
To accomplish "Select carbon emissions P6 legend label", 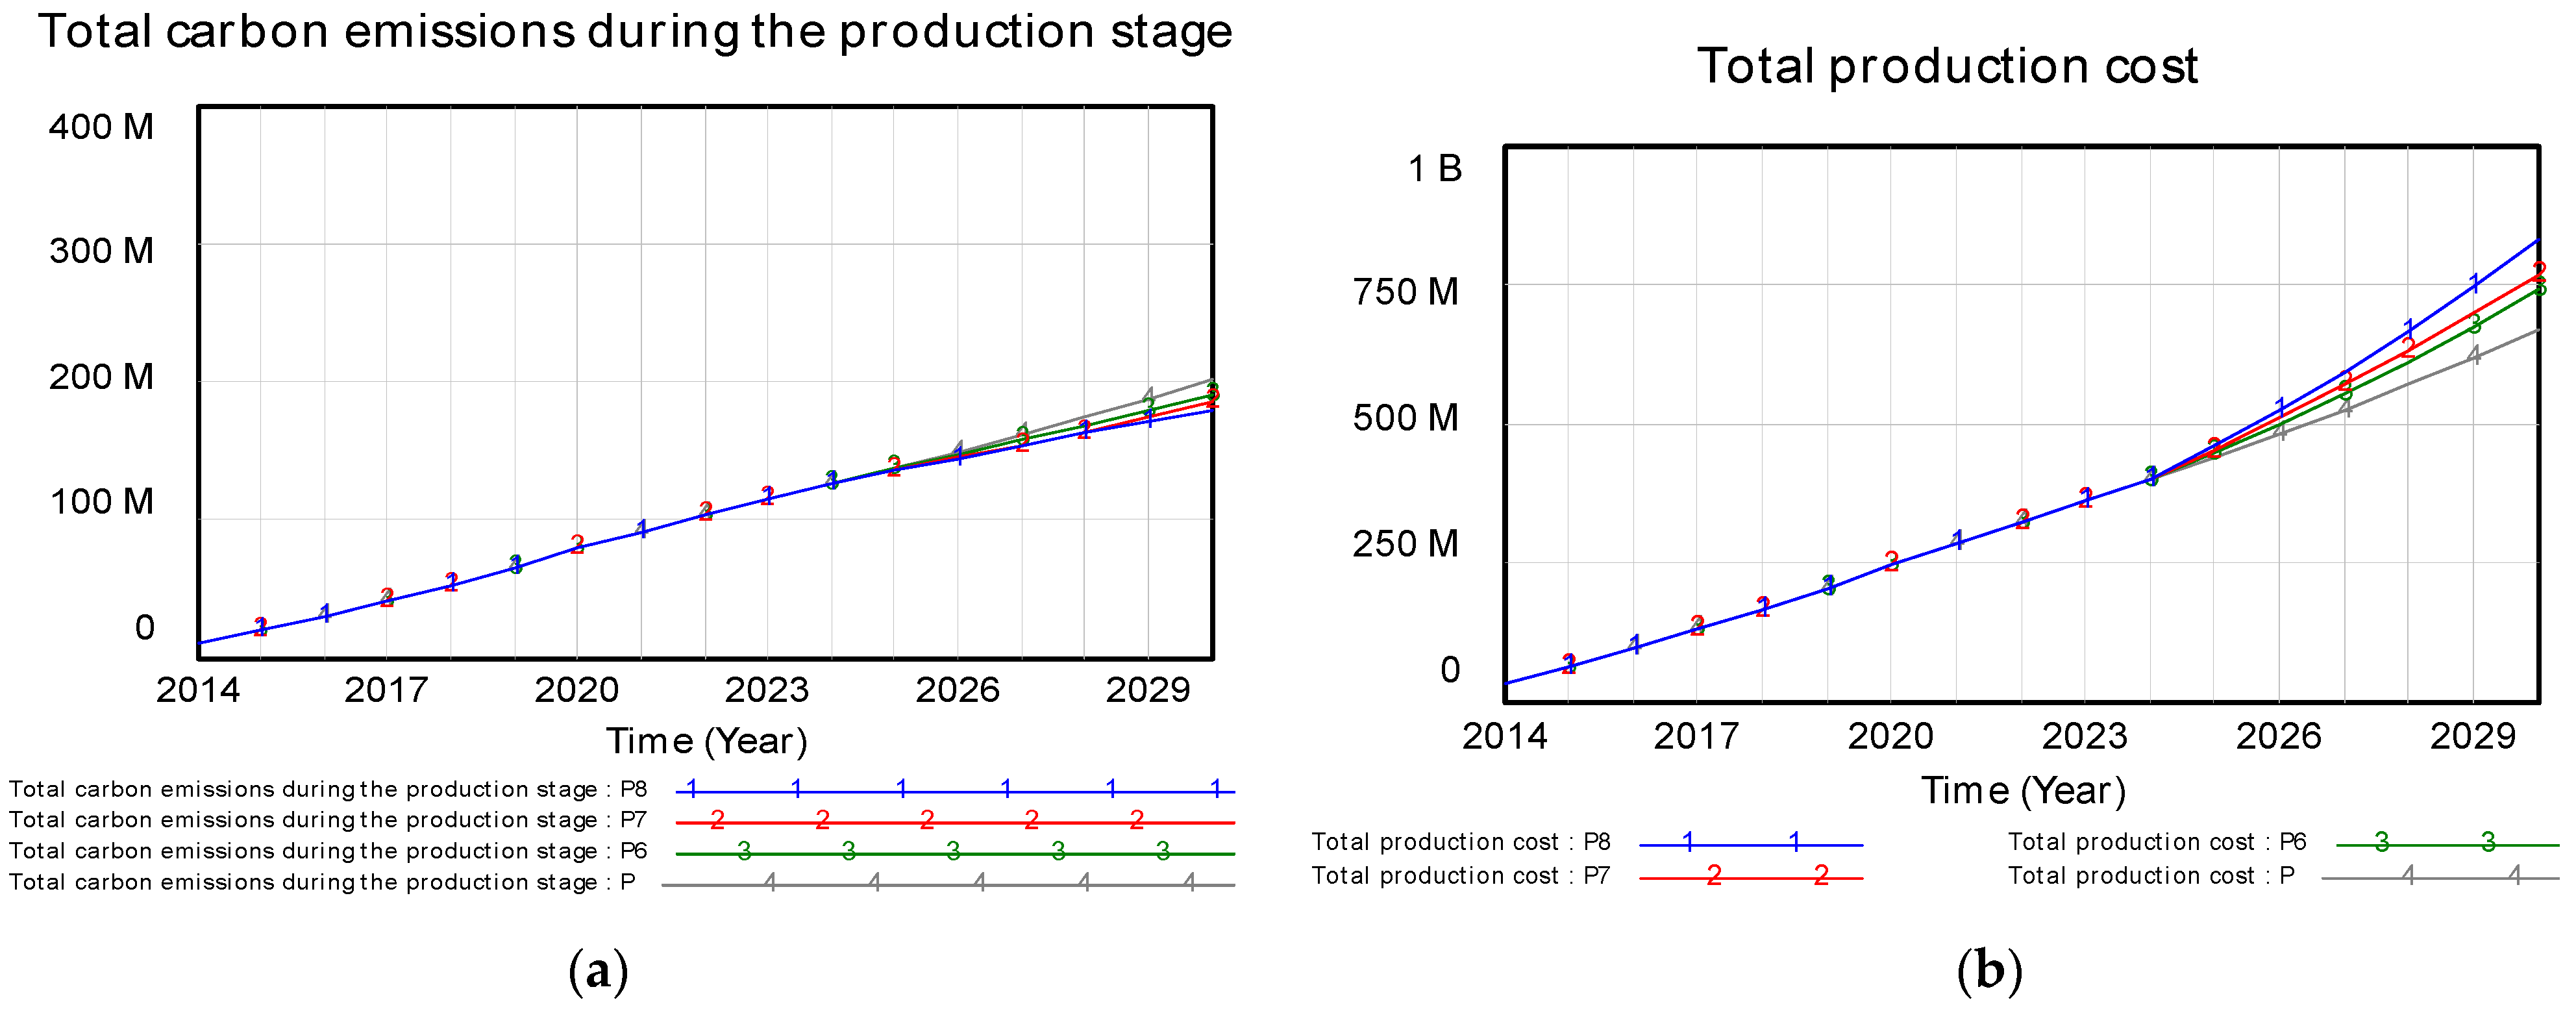I will click(x=328, y=851).
